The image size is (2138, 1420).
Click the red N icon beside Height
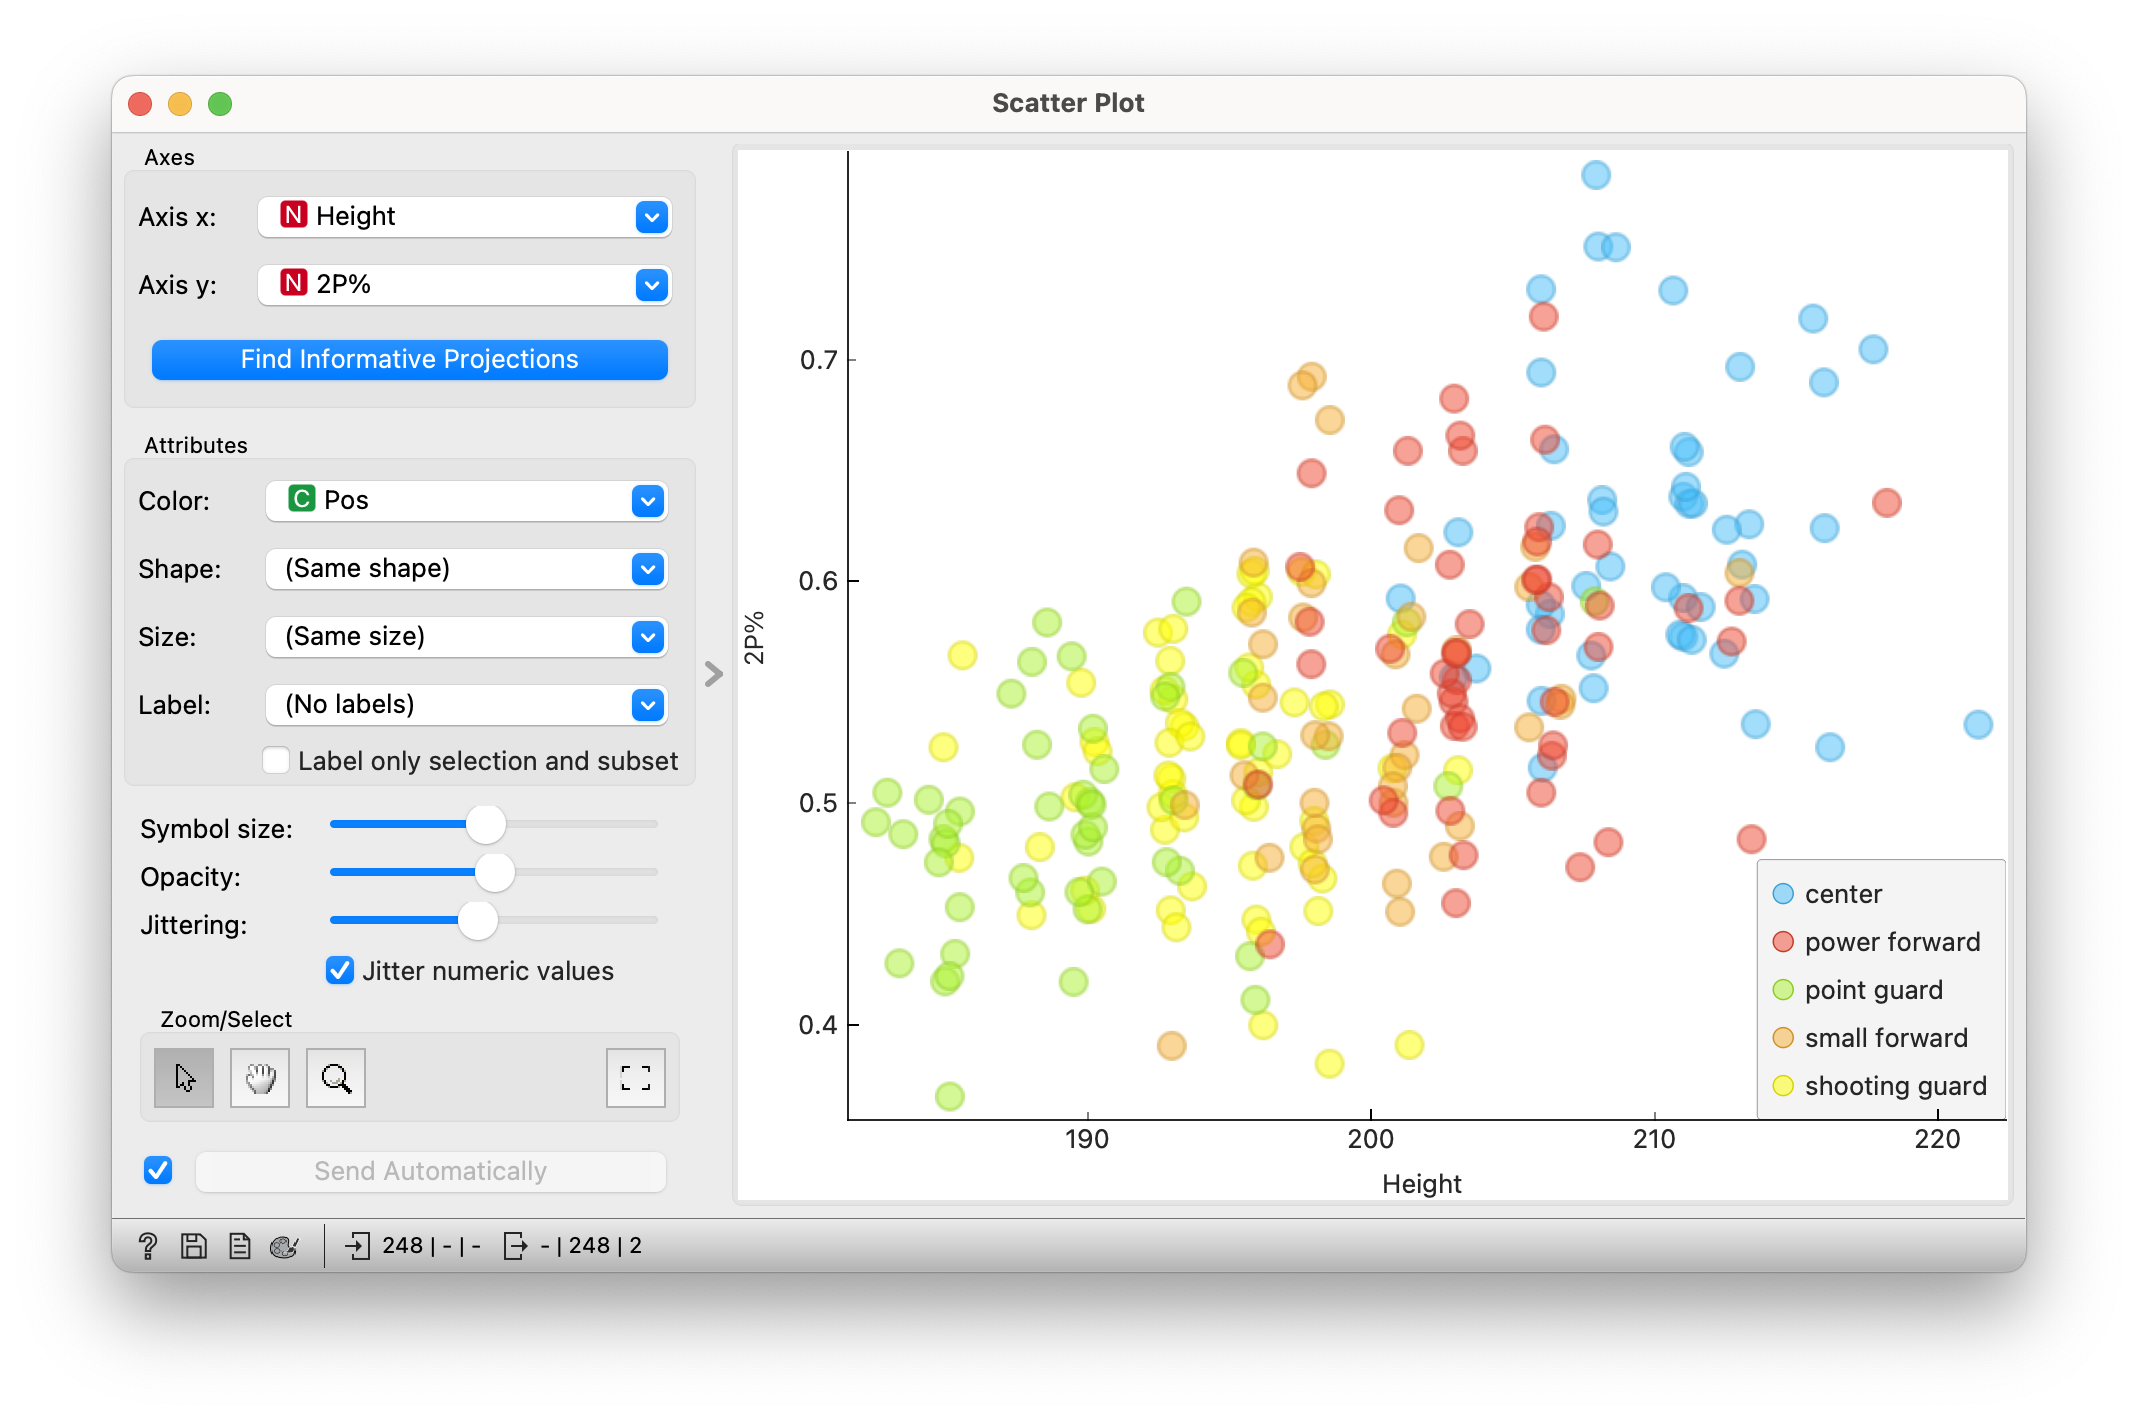293,215
